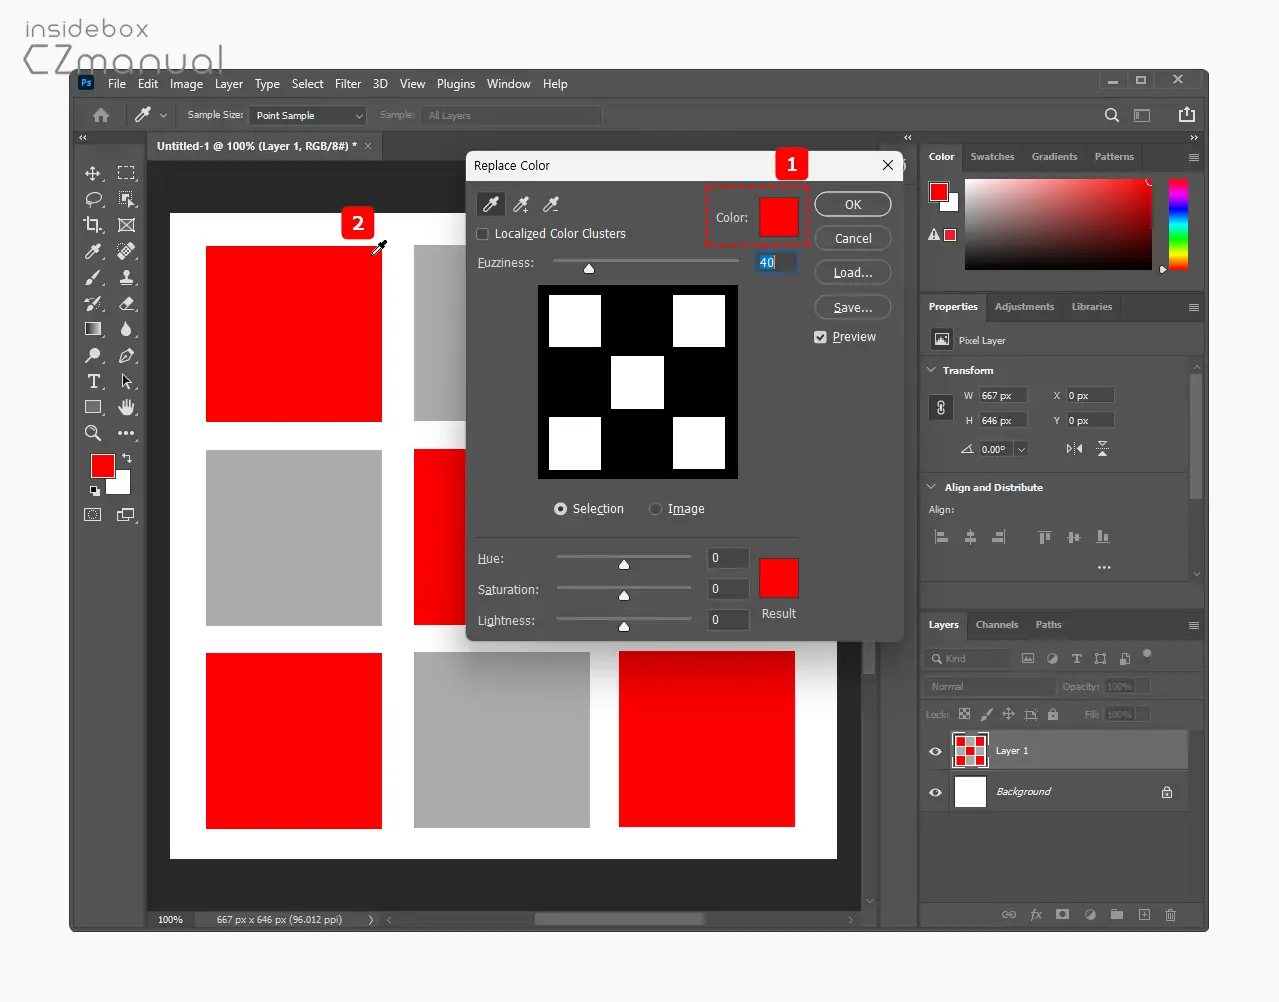Viewport: 1279px width, 1002px height.
Task: Select the Hand tool
Action: [x=126, y=407]
